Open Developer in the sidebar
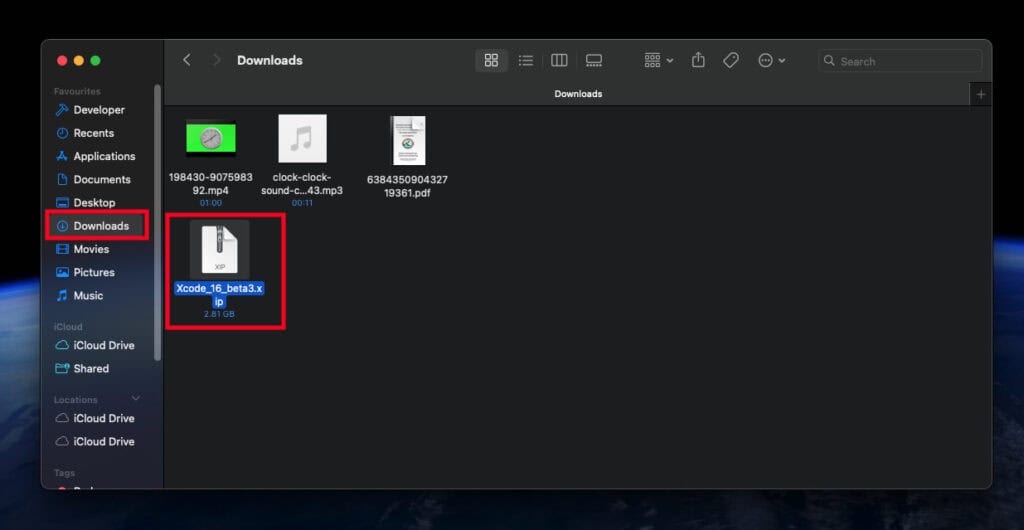1024x530 pixels. pyautogui.click(x=99, y=110)
